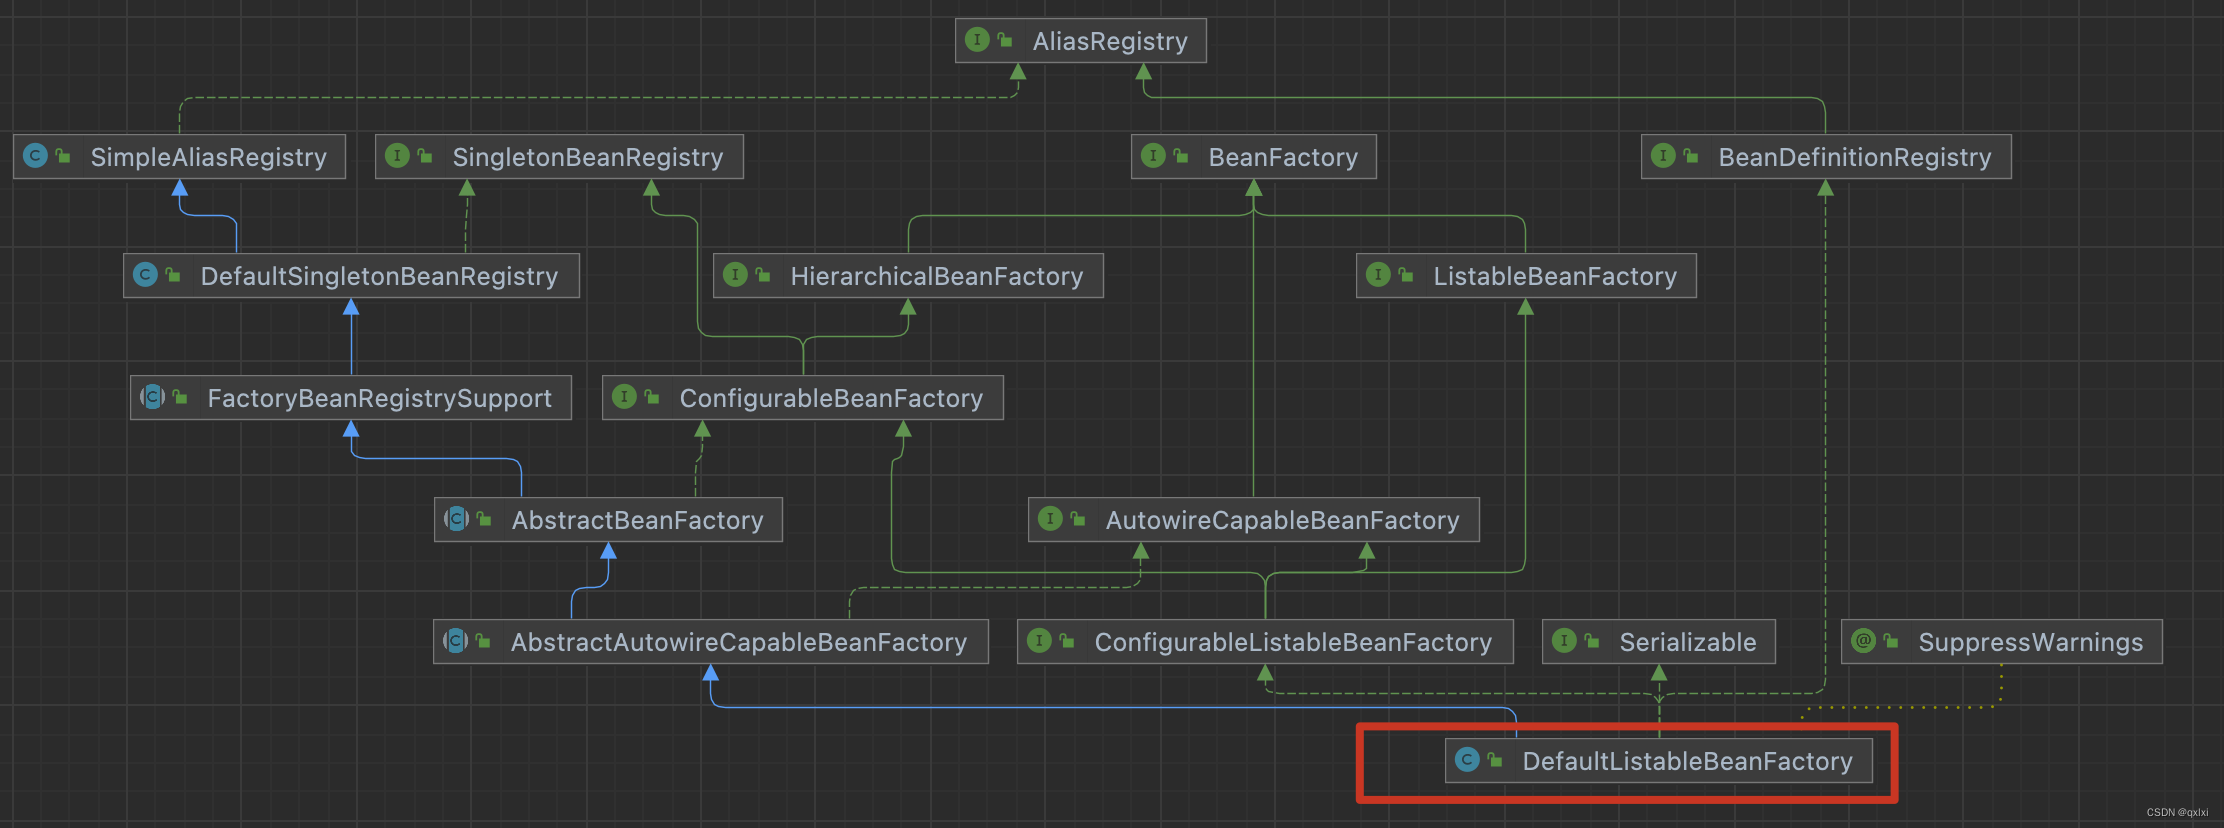Select the BeanFactory node

pos(1253,157)
